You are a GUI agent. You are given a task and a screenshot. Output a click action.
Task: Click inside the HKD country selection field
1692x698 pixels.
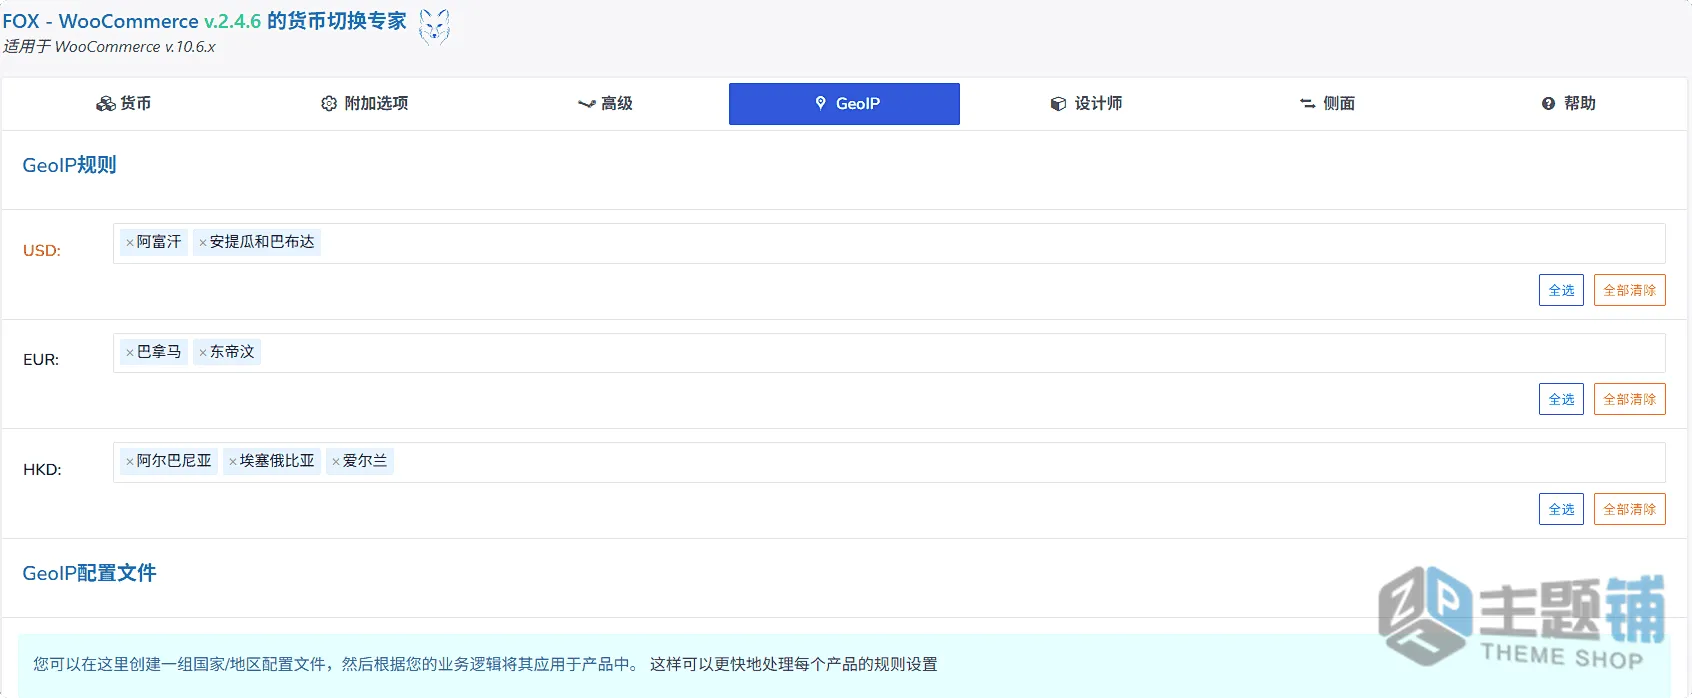889,462
